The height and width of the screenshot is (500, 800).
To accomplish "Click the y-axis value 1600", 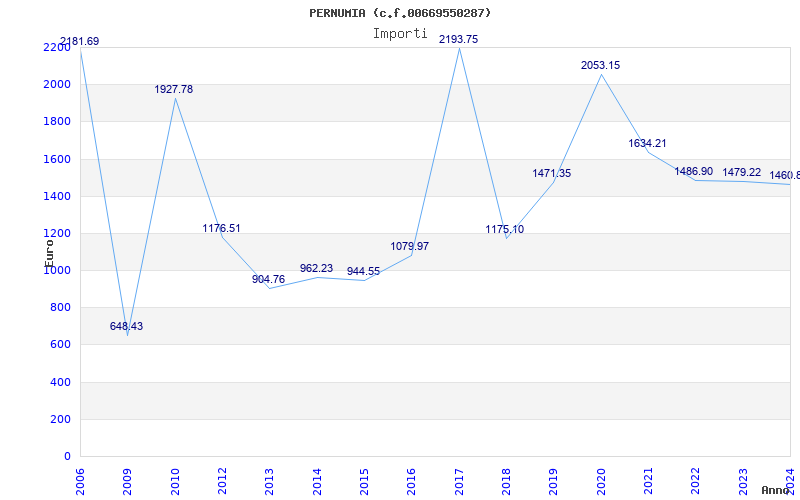I will tap(57, 159).
